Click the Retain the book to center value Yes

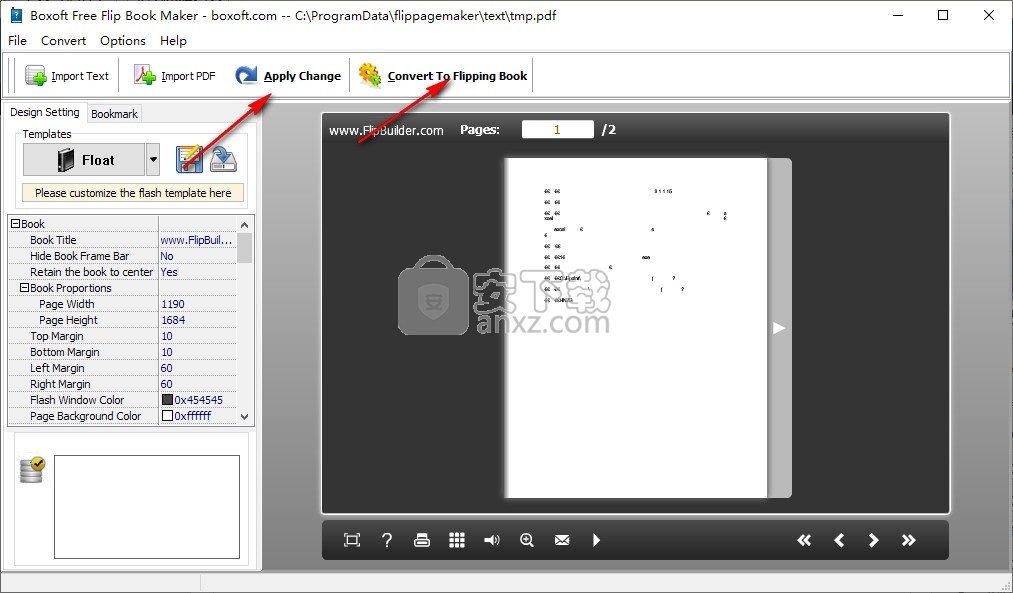click(197, 272)
